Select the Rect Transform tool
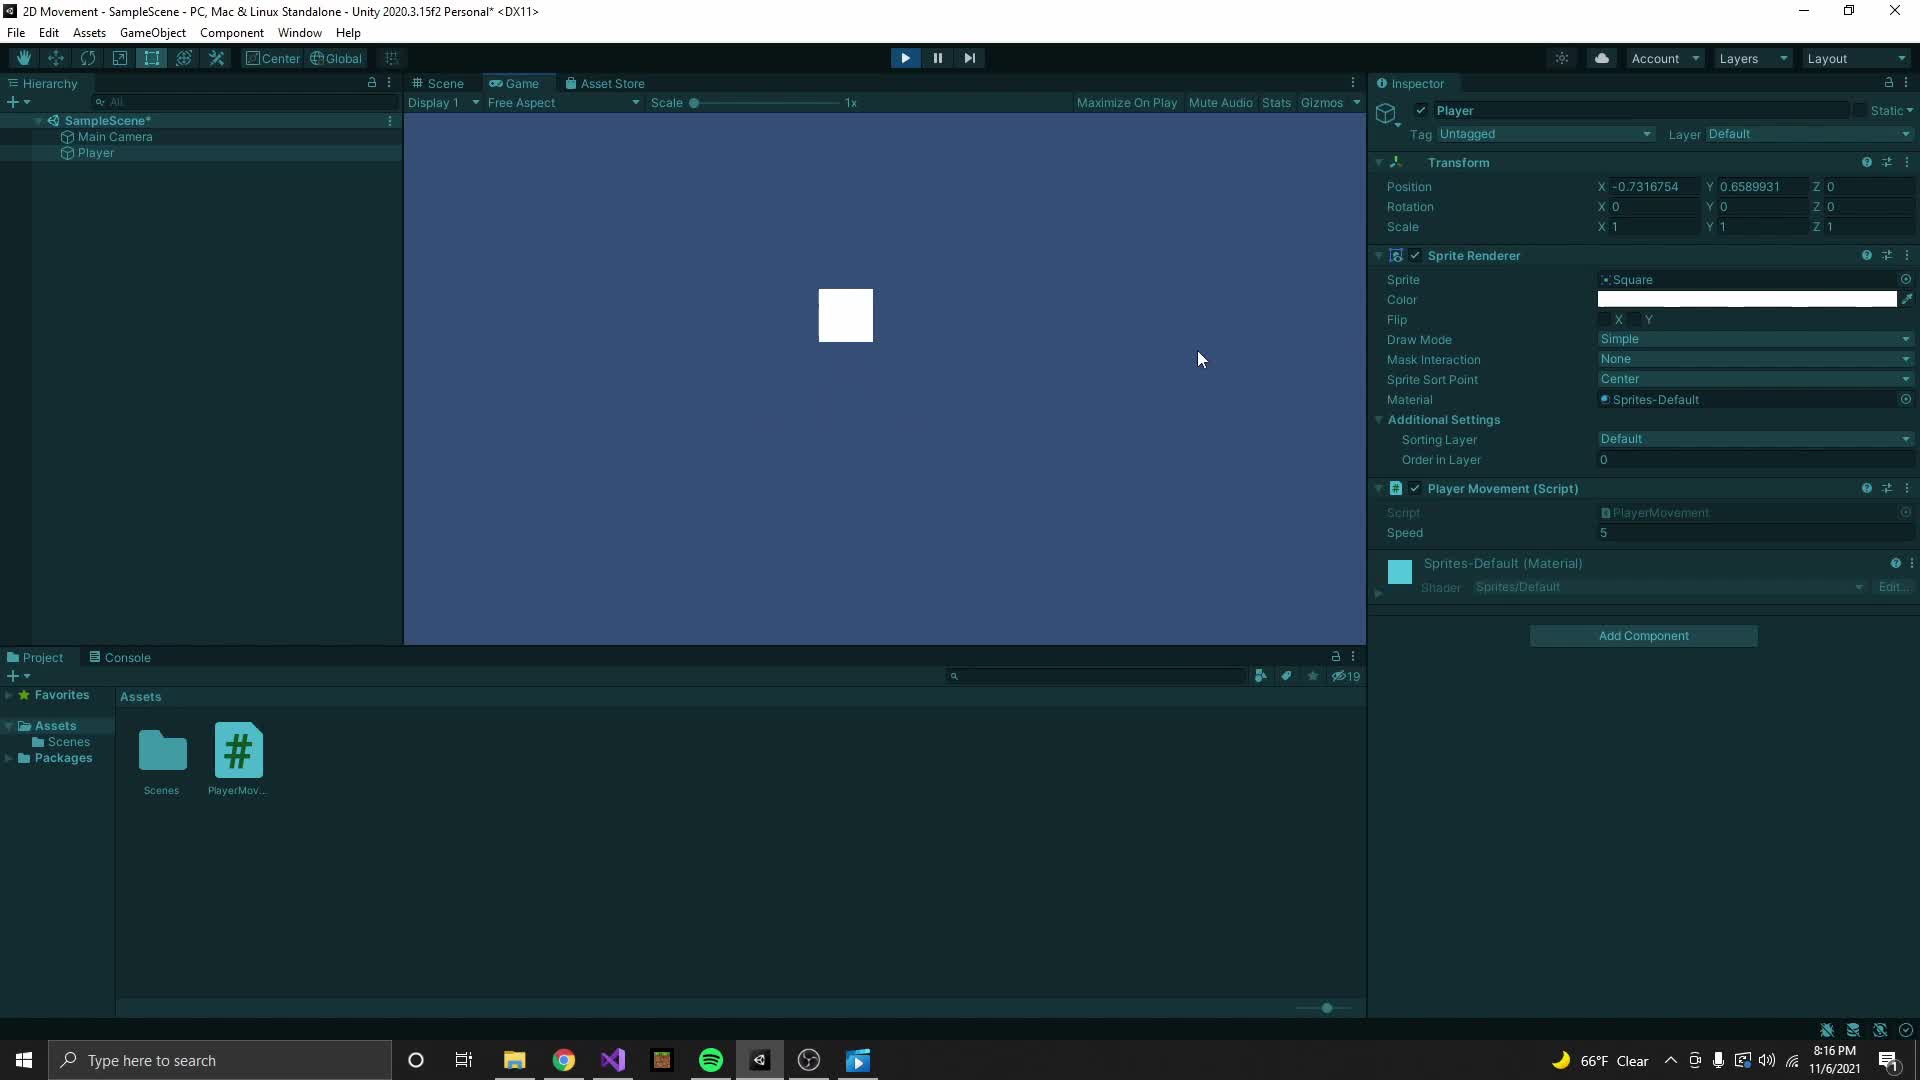 tap(151, 58)
